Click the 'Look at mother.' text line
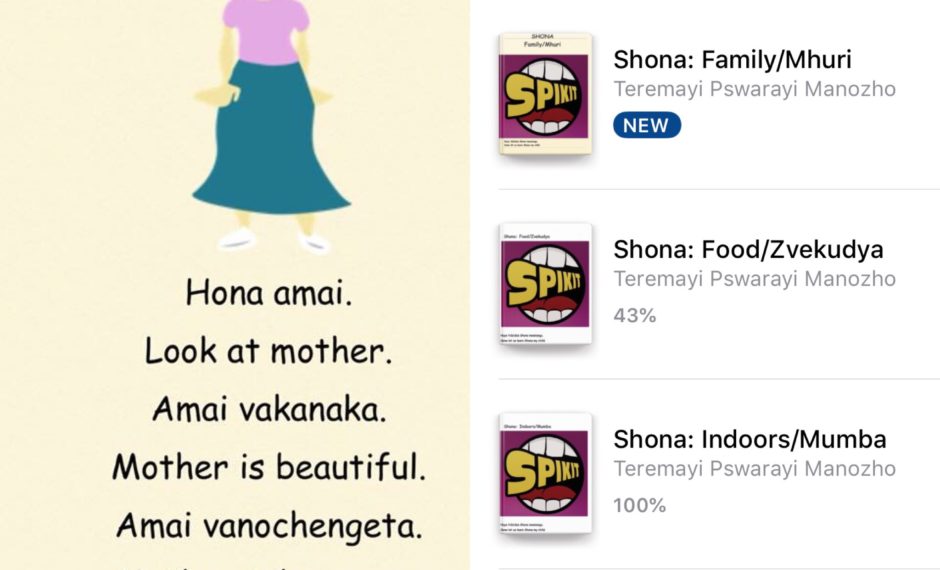The image size is (940, 570). click(266, 351)
